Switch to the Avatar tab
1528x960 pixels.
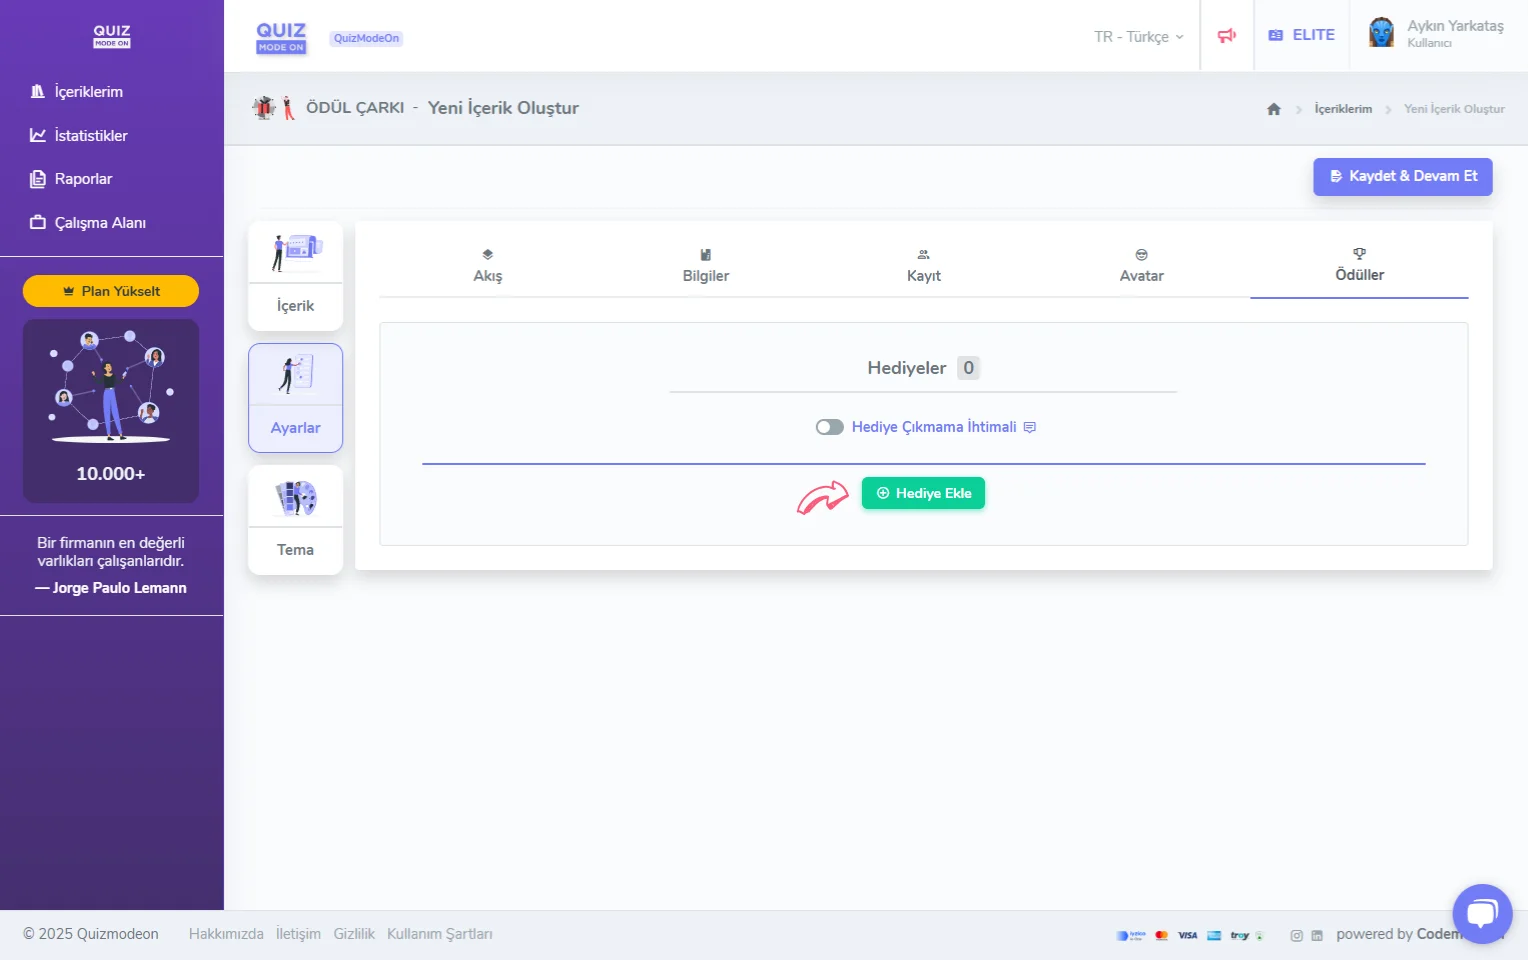1141,266
